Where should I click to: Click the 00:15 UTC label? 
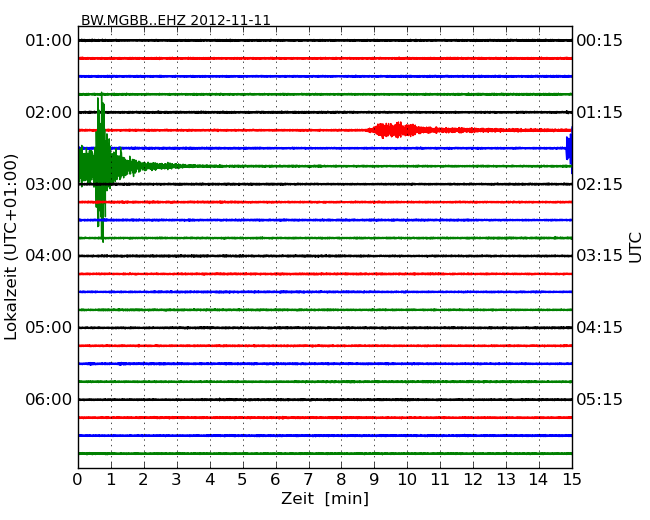[x=599, y=41]
